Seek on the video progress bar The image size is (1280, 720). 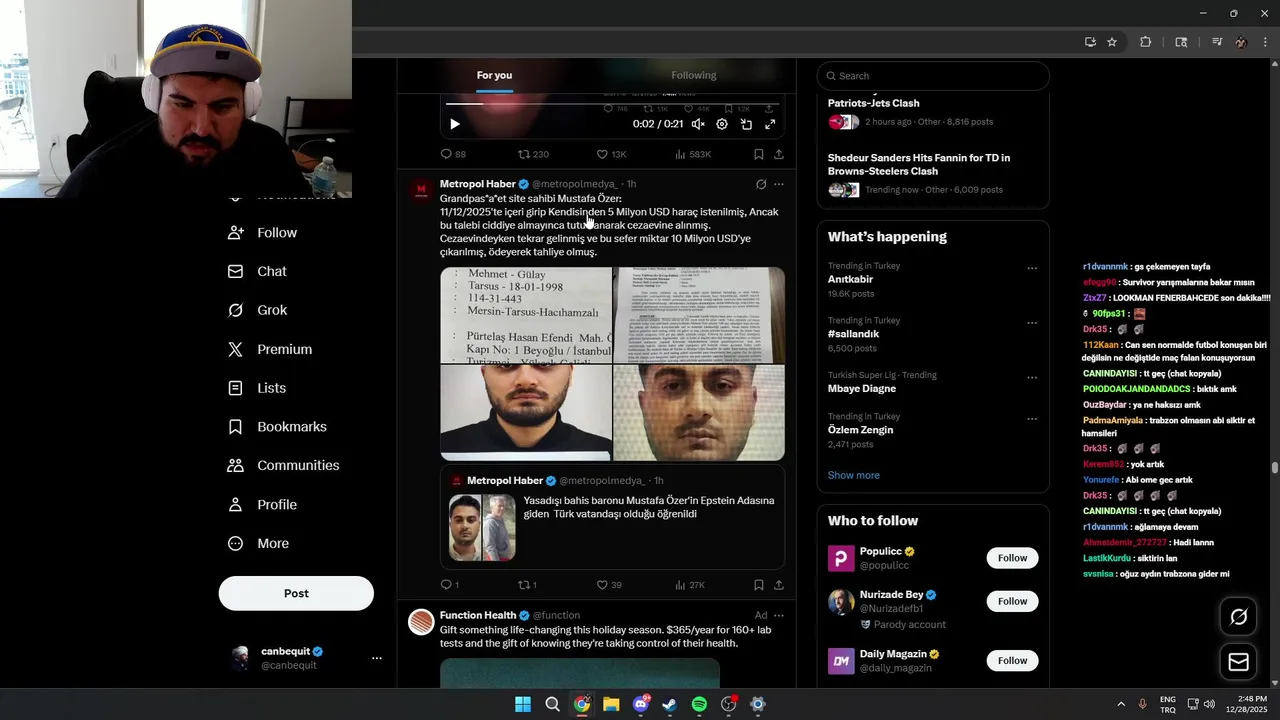[x=612, y=103]
